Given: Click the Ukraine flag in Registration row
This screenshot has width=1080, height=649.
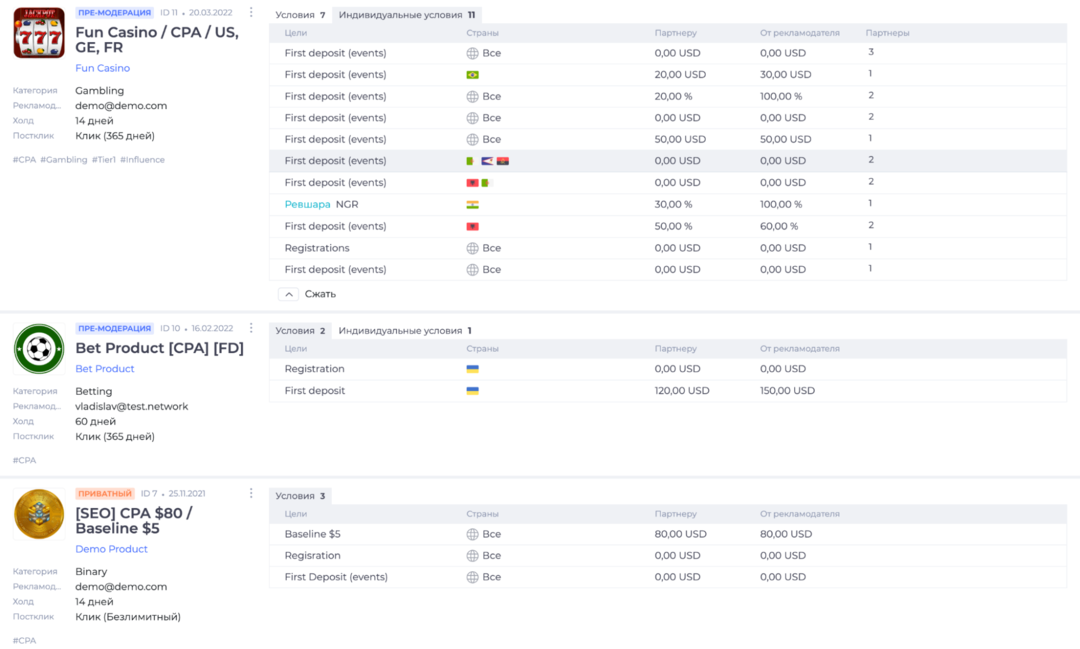Looking at the screenshot, I should pyautogui.click(x=472, y=369).
